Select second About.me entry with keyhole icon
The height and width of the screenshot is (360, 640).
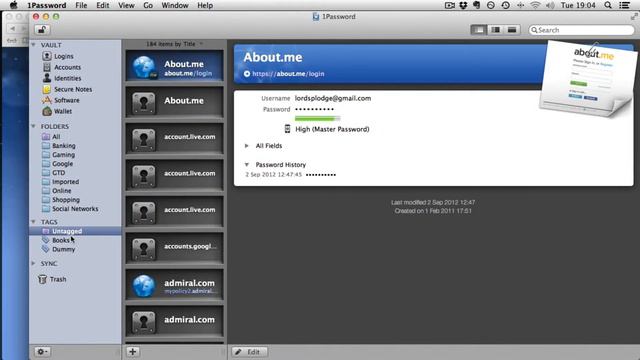(174, 102)
